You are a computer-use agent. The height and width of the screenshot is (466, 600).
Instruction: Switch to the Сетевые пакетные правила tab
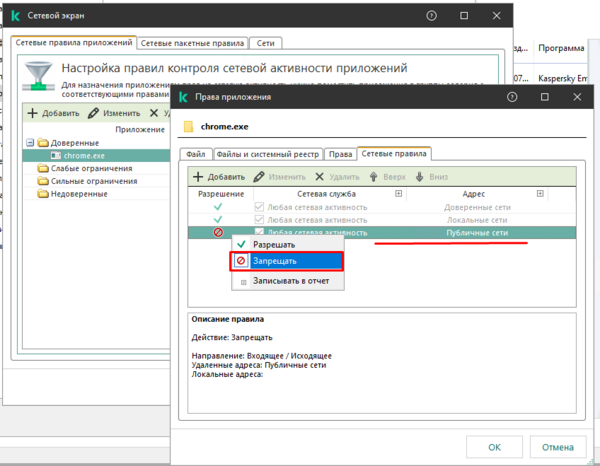[194, 44]
